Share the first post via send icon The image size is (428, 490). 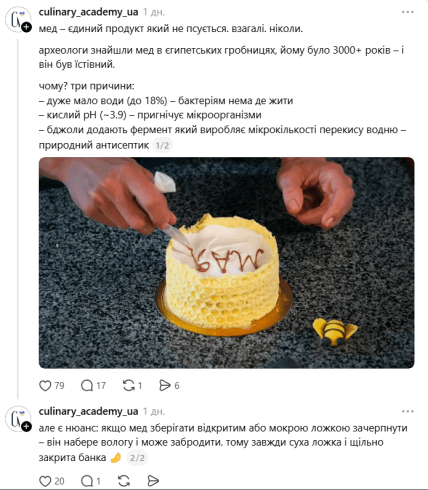[165, 386]
